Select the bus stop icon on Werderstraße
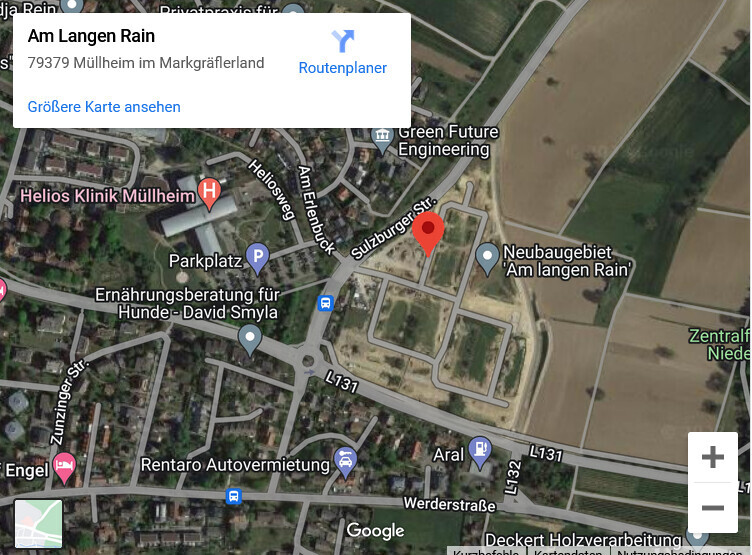The width and height of the screenshot is (752, 555). pos(234,496)
